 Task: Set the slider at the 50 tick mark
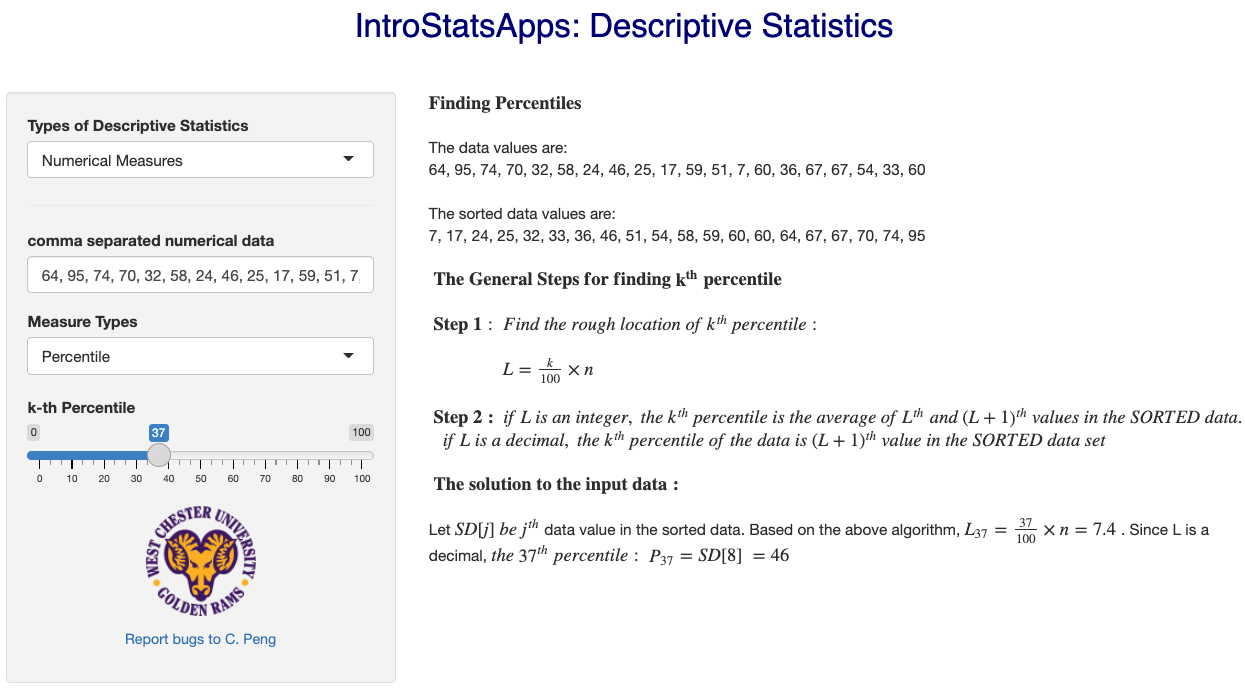click(x=201, y=455)
